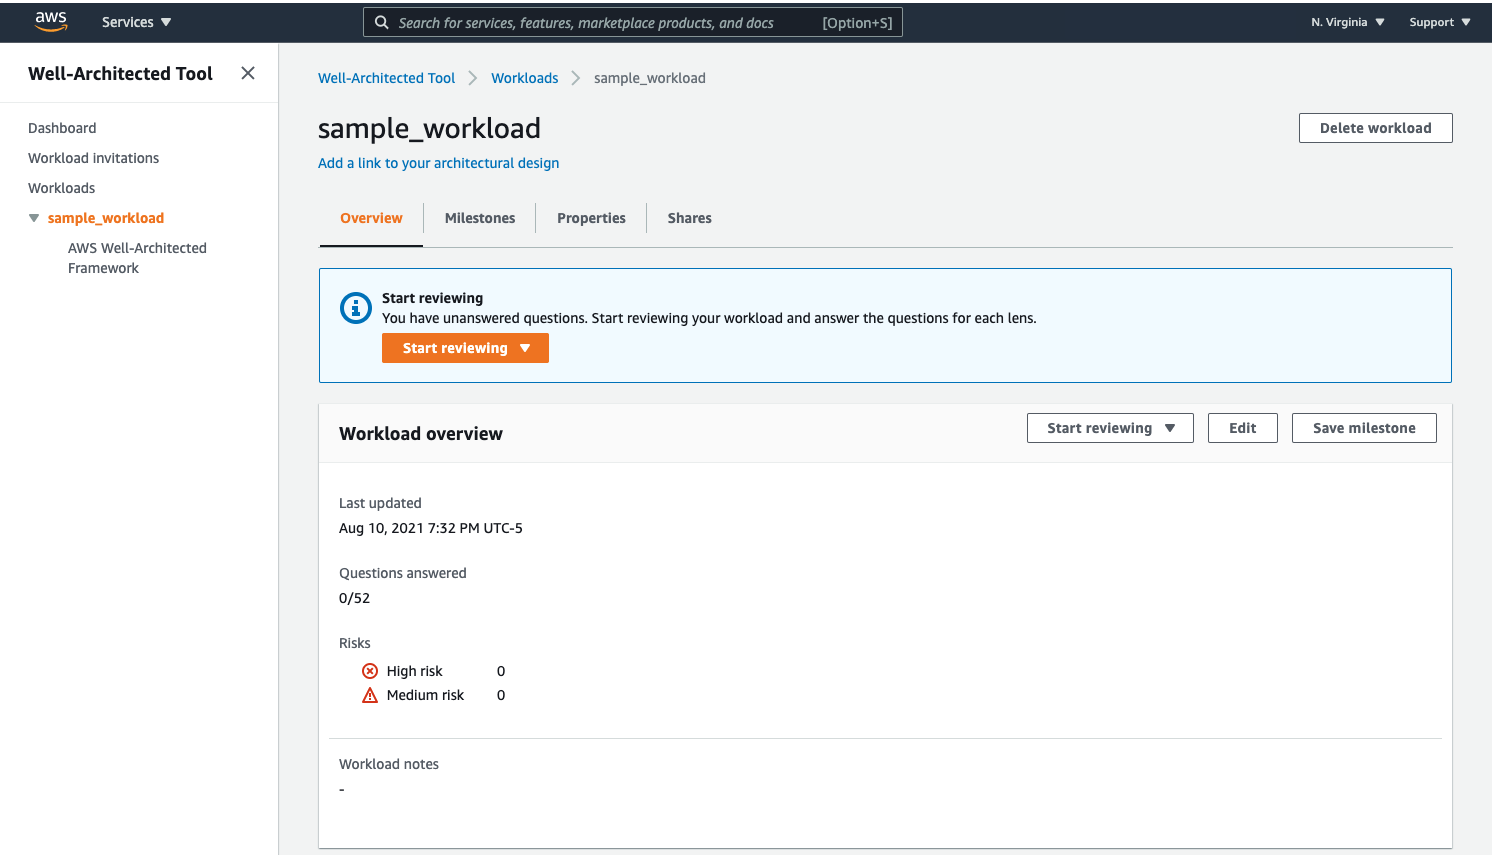
Task: Click the AWS logo home icon
Action: coord(51,22)
